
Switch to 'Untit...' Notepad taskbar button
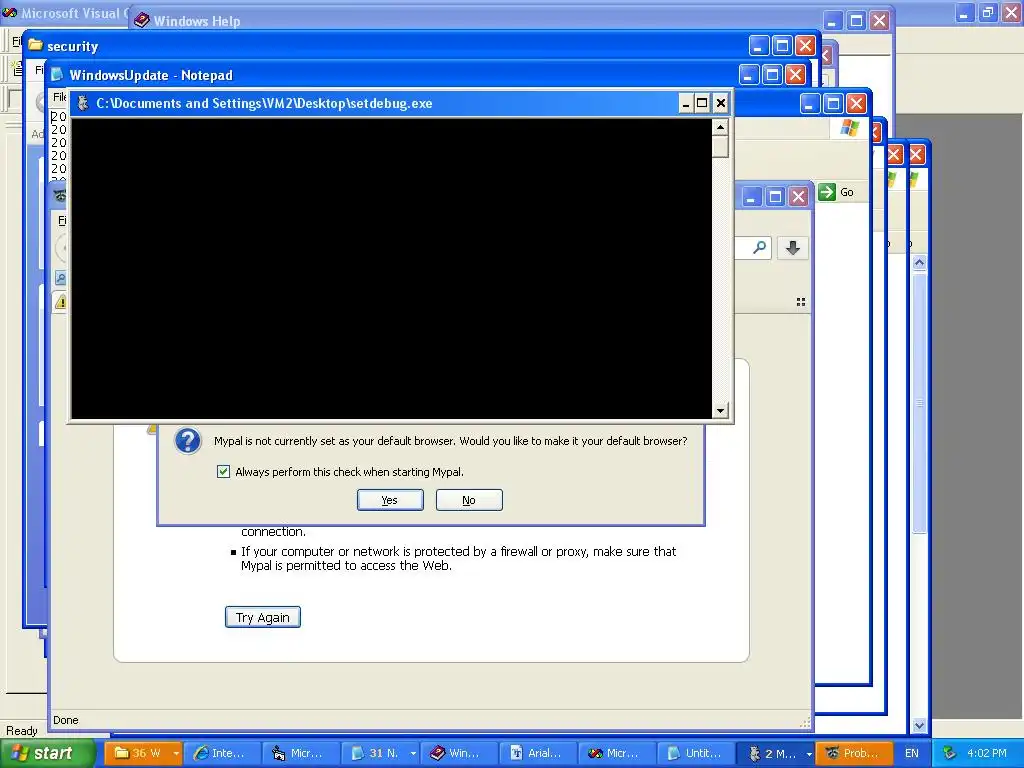click(x=696, y=753)
